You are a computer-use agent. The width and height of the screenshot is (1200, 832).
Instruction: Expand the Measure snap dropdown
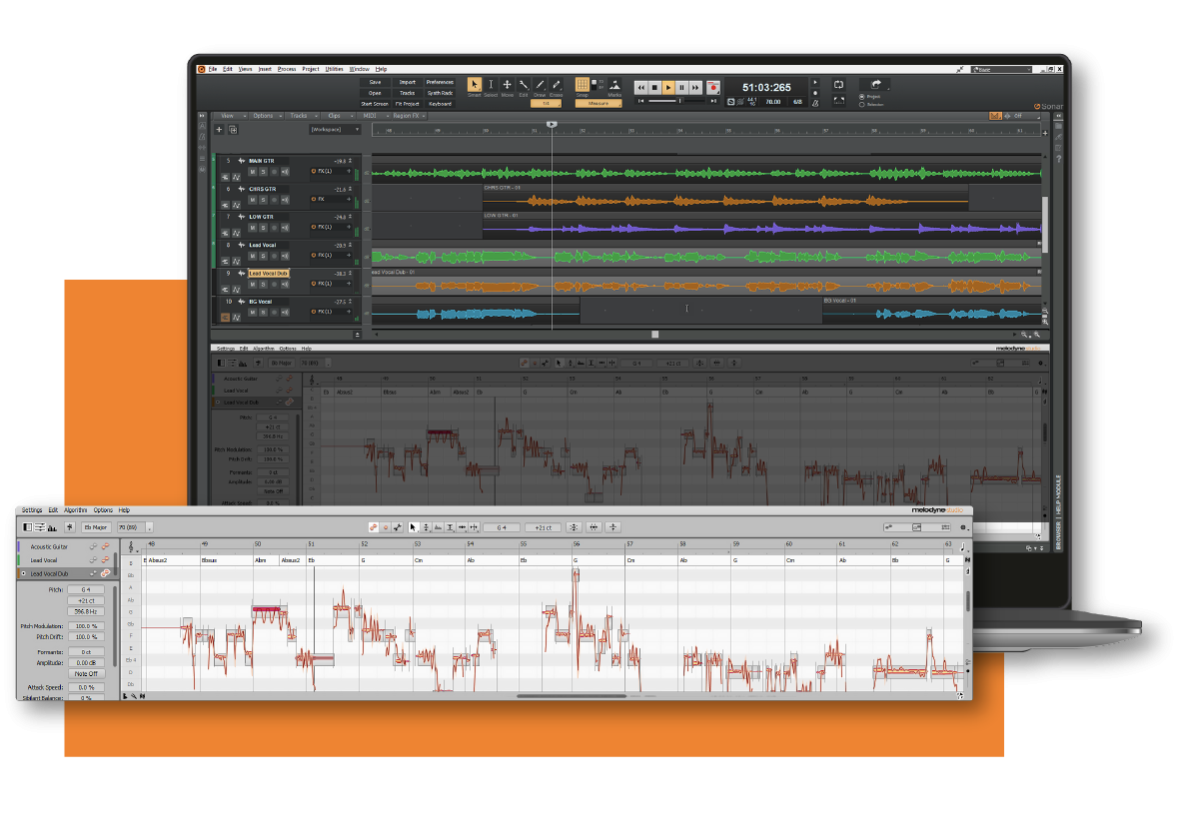click(598, 103)
